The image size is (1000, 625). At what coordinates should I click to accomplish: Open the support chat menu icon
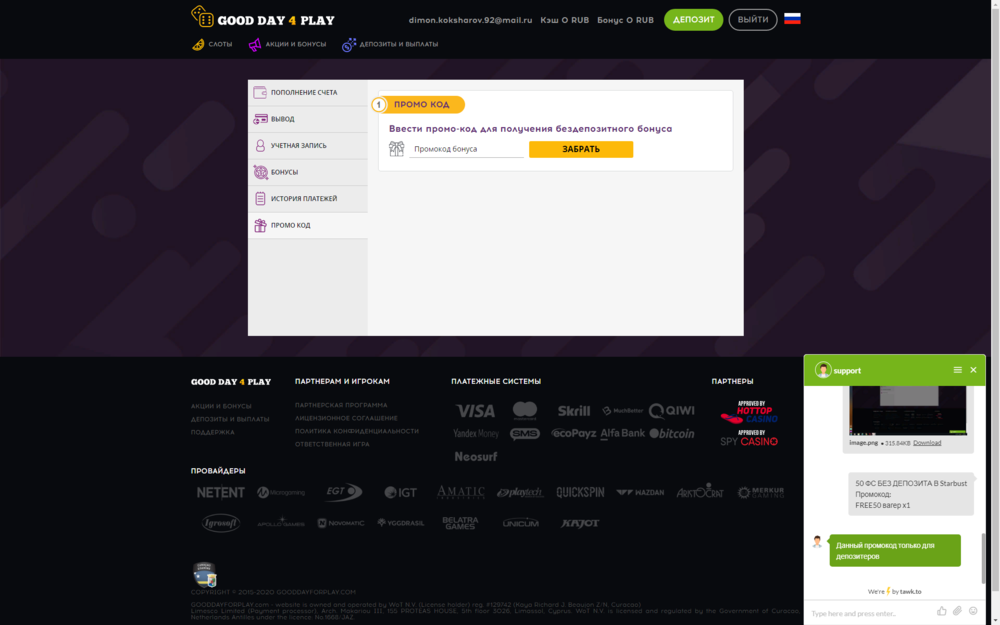[957, 370]
